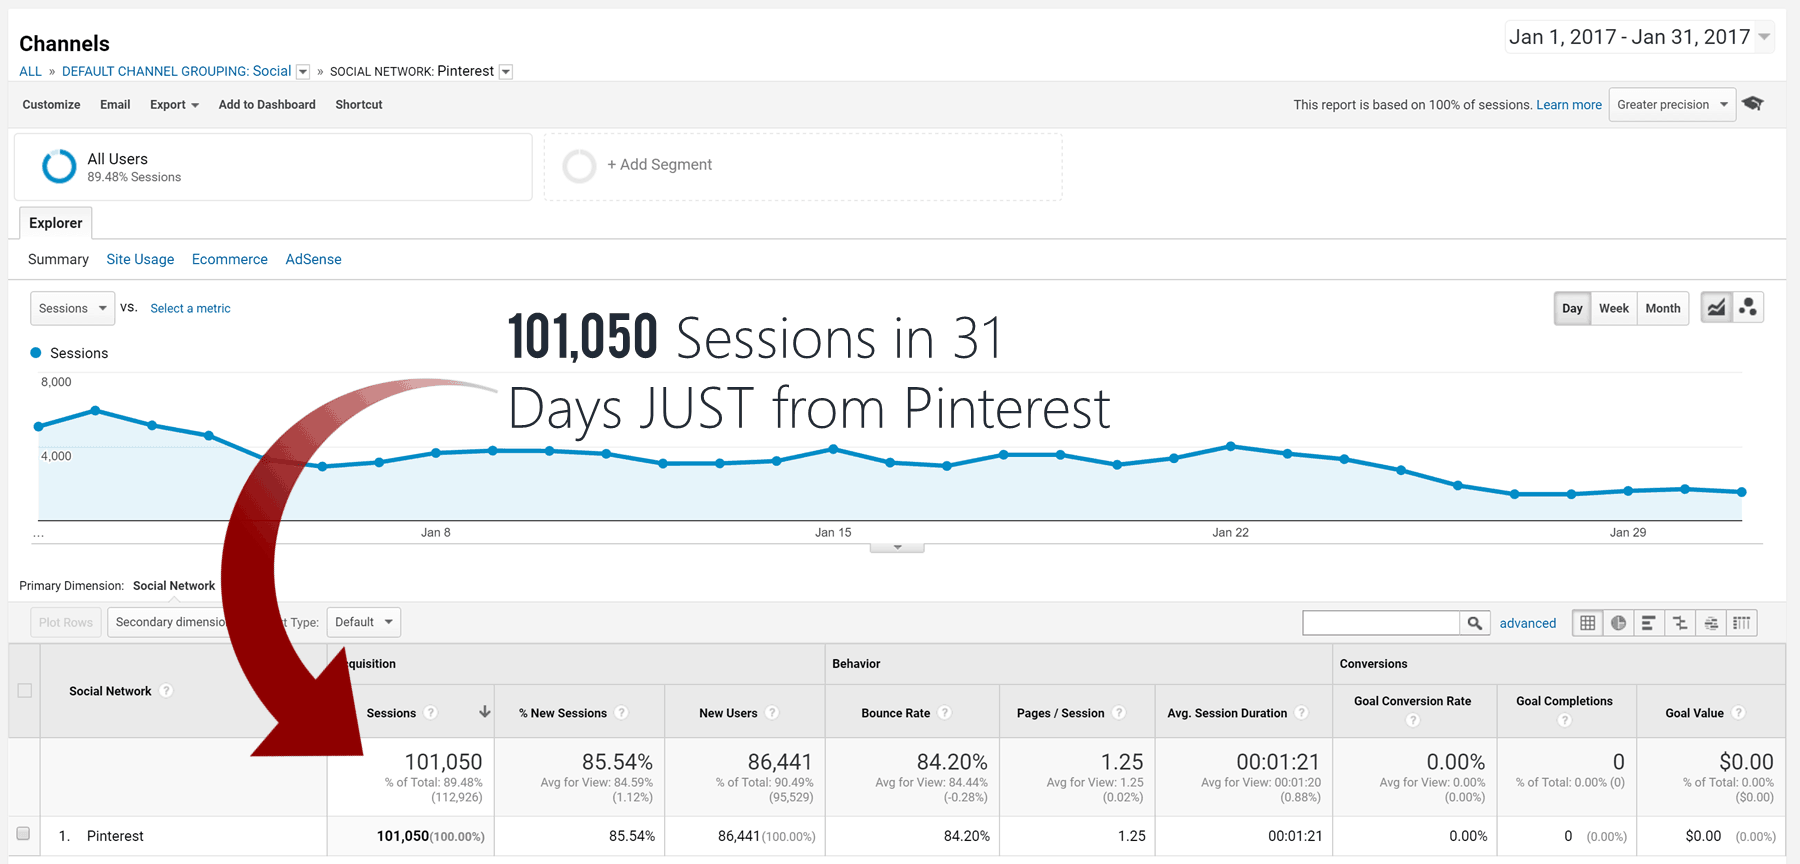Select the Performance bar view icon

point(1649,623)
